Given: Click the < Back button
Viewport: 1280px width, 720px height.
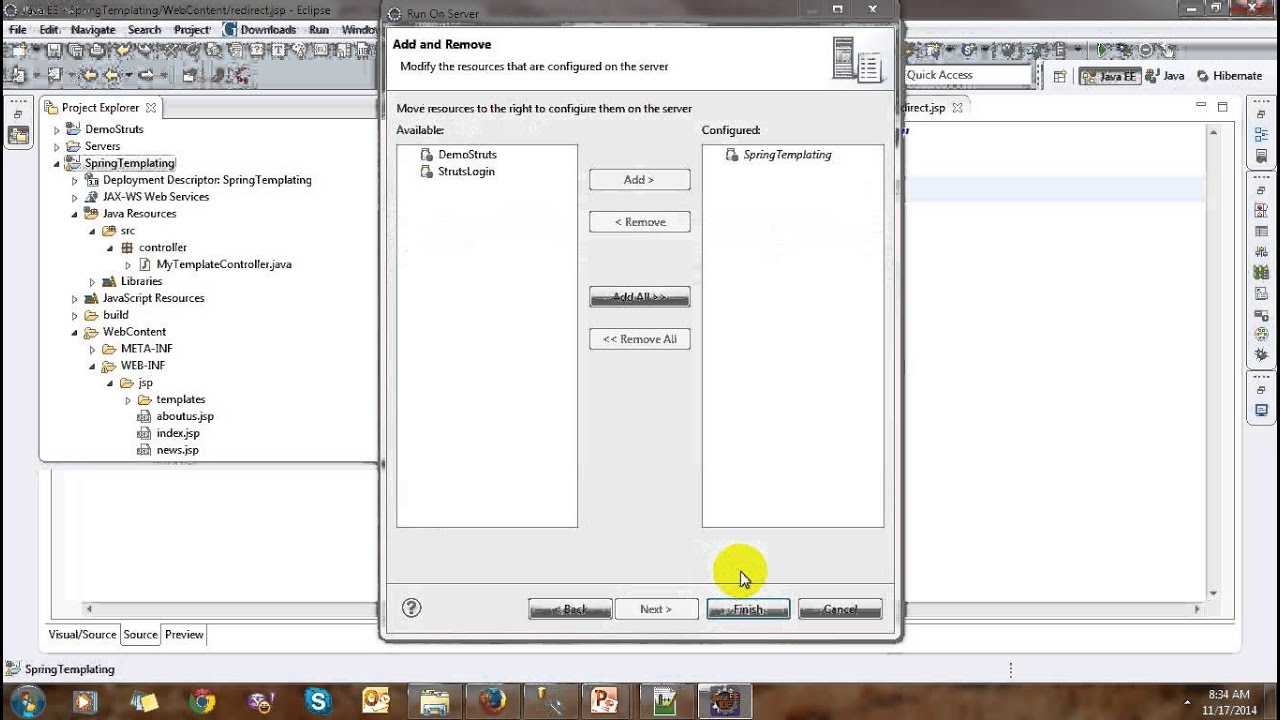Looking at the screenshot, I should [x=570, y=609].
